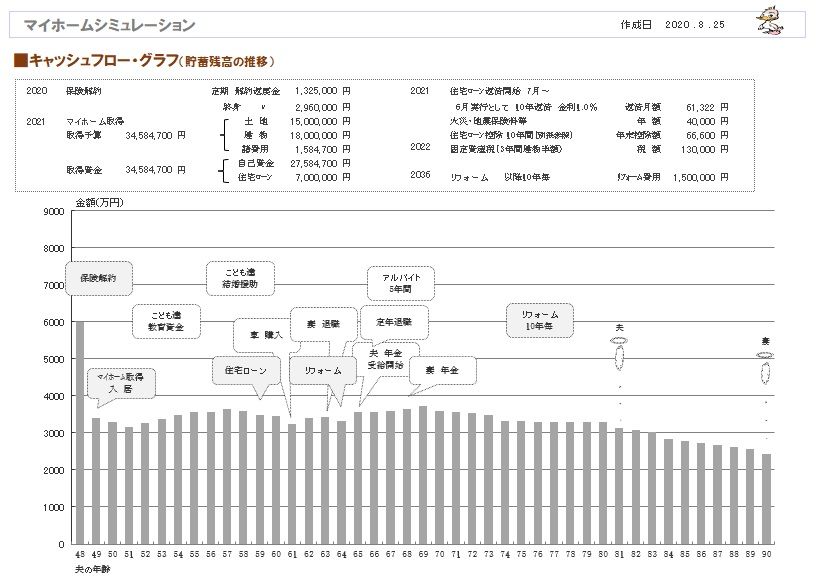Click the マイホームシミュレーション header title
Image resolution: width=817 pixels, height=586 pixels.
click(x=109, y=25)
